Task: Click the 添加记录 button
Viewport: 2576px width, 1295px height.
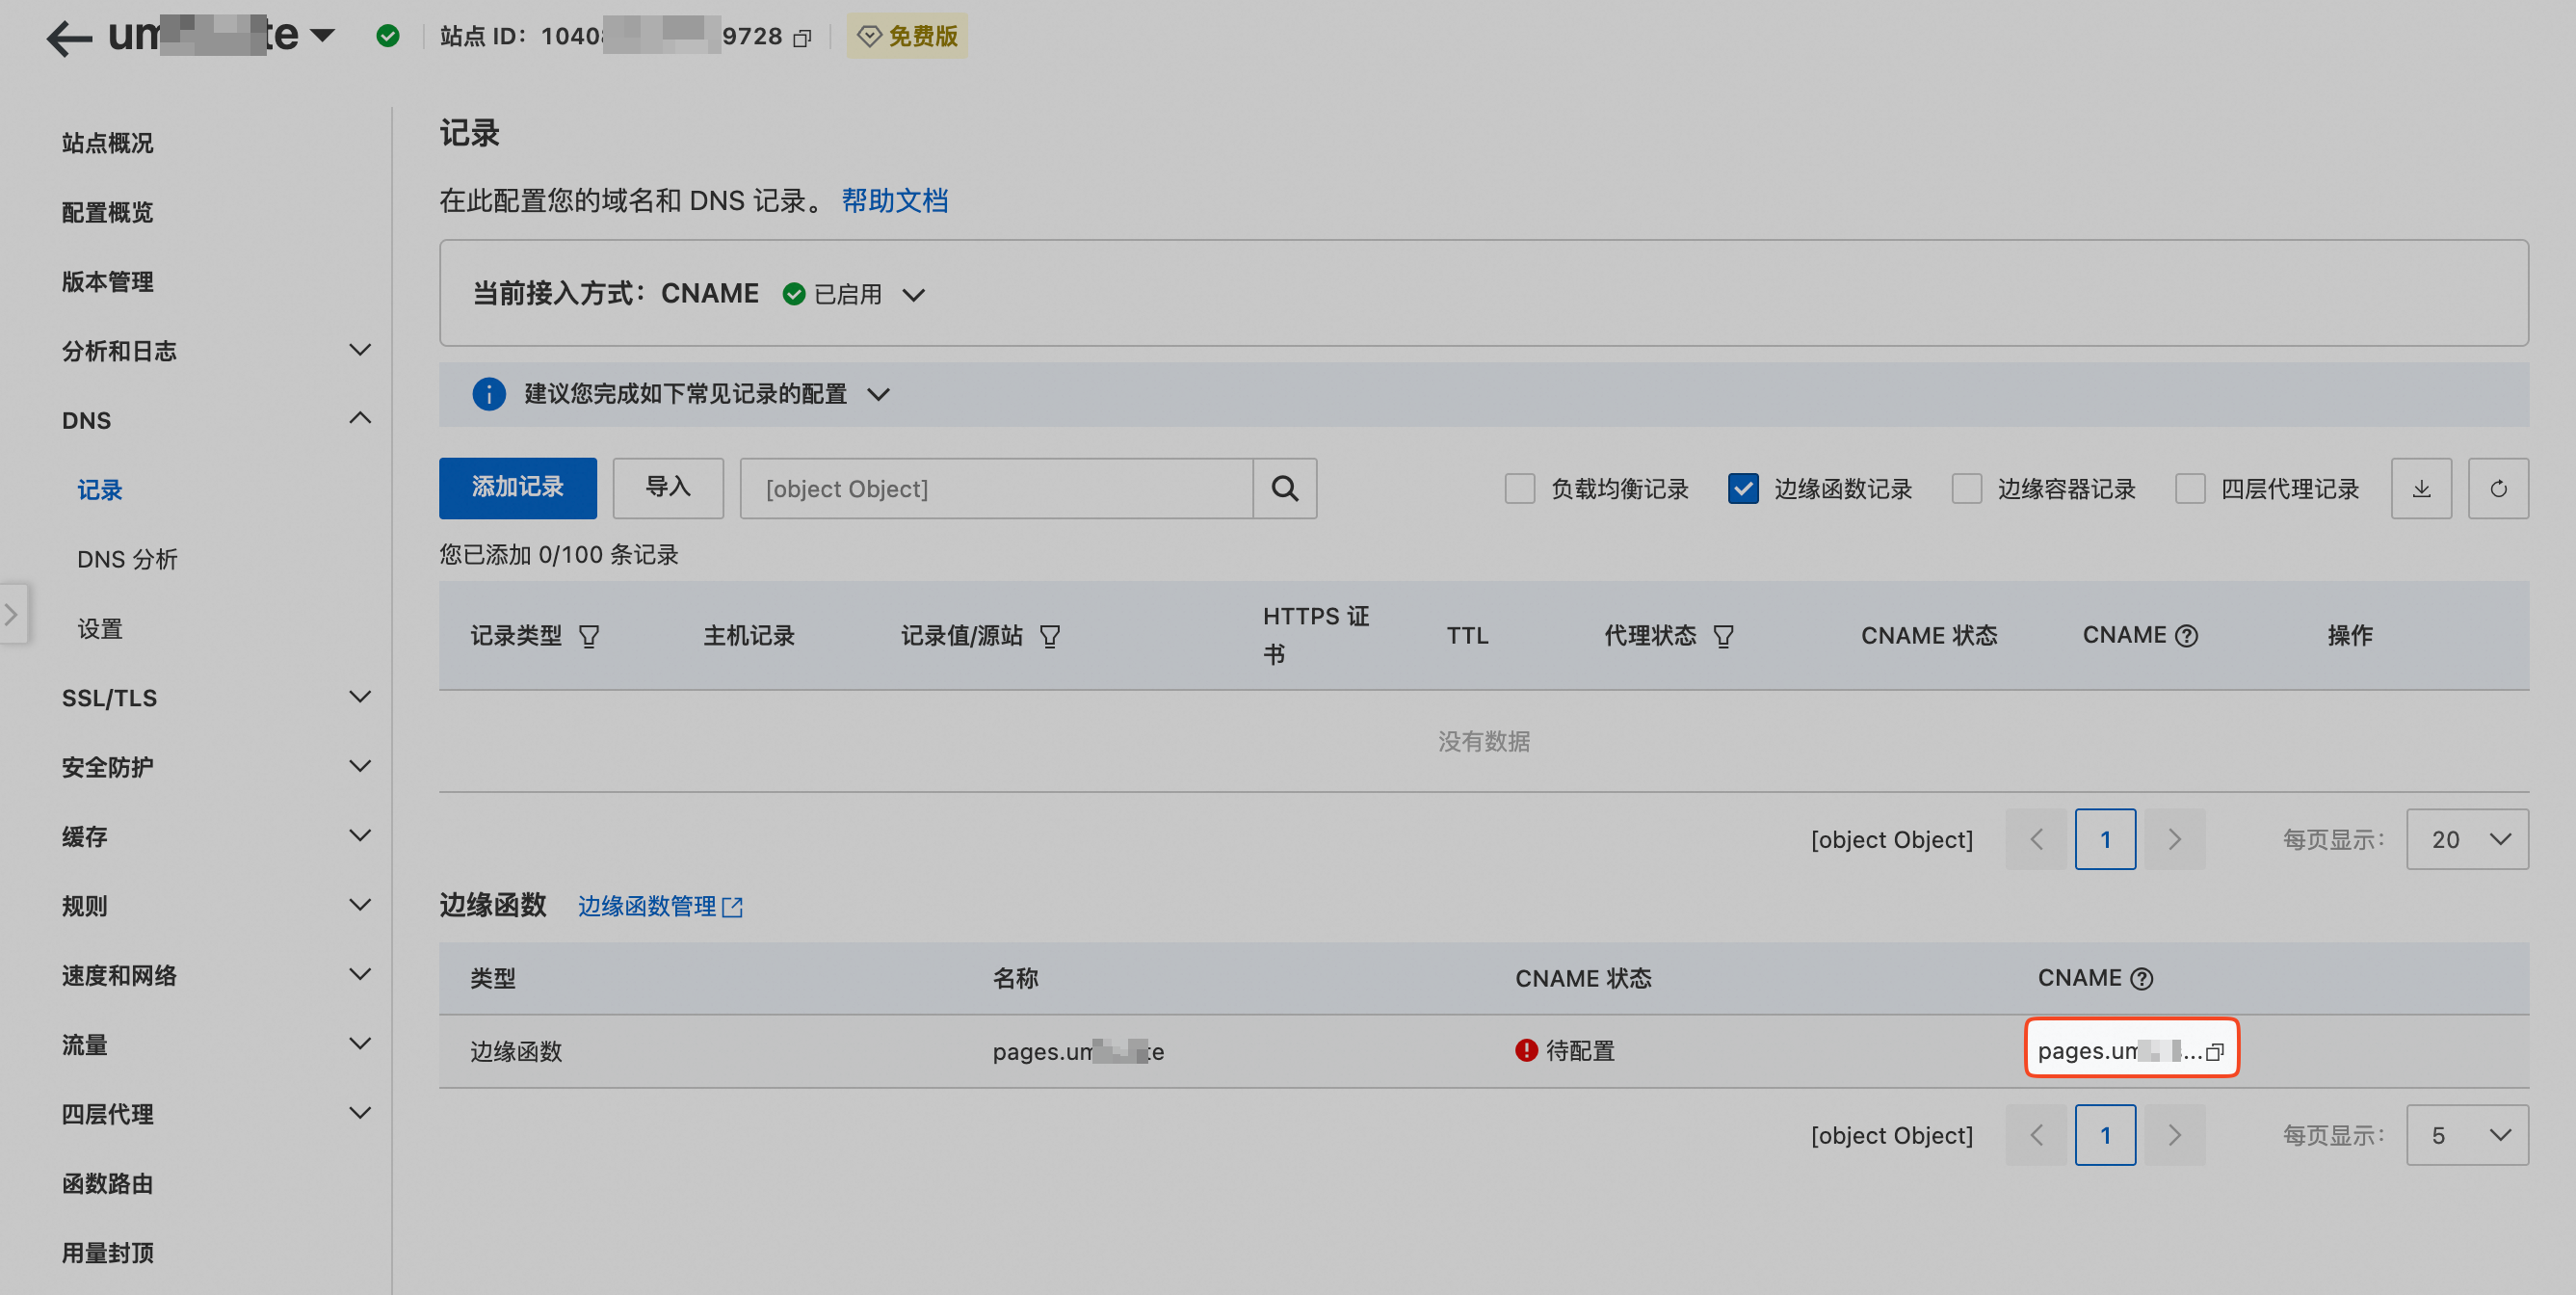Action: pos(517,488)
